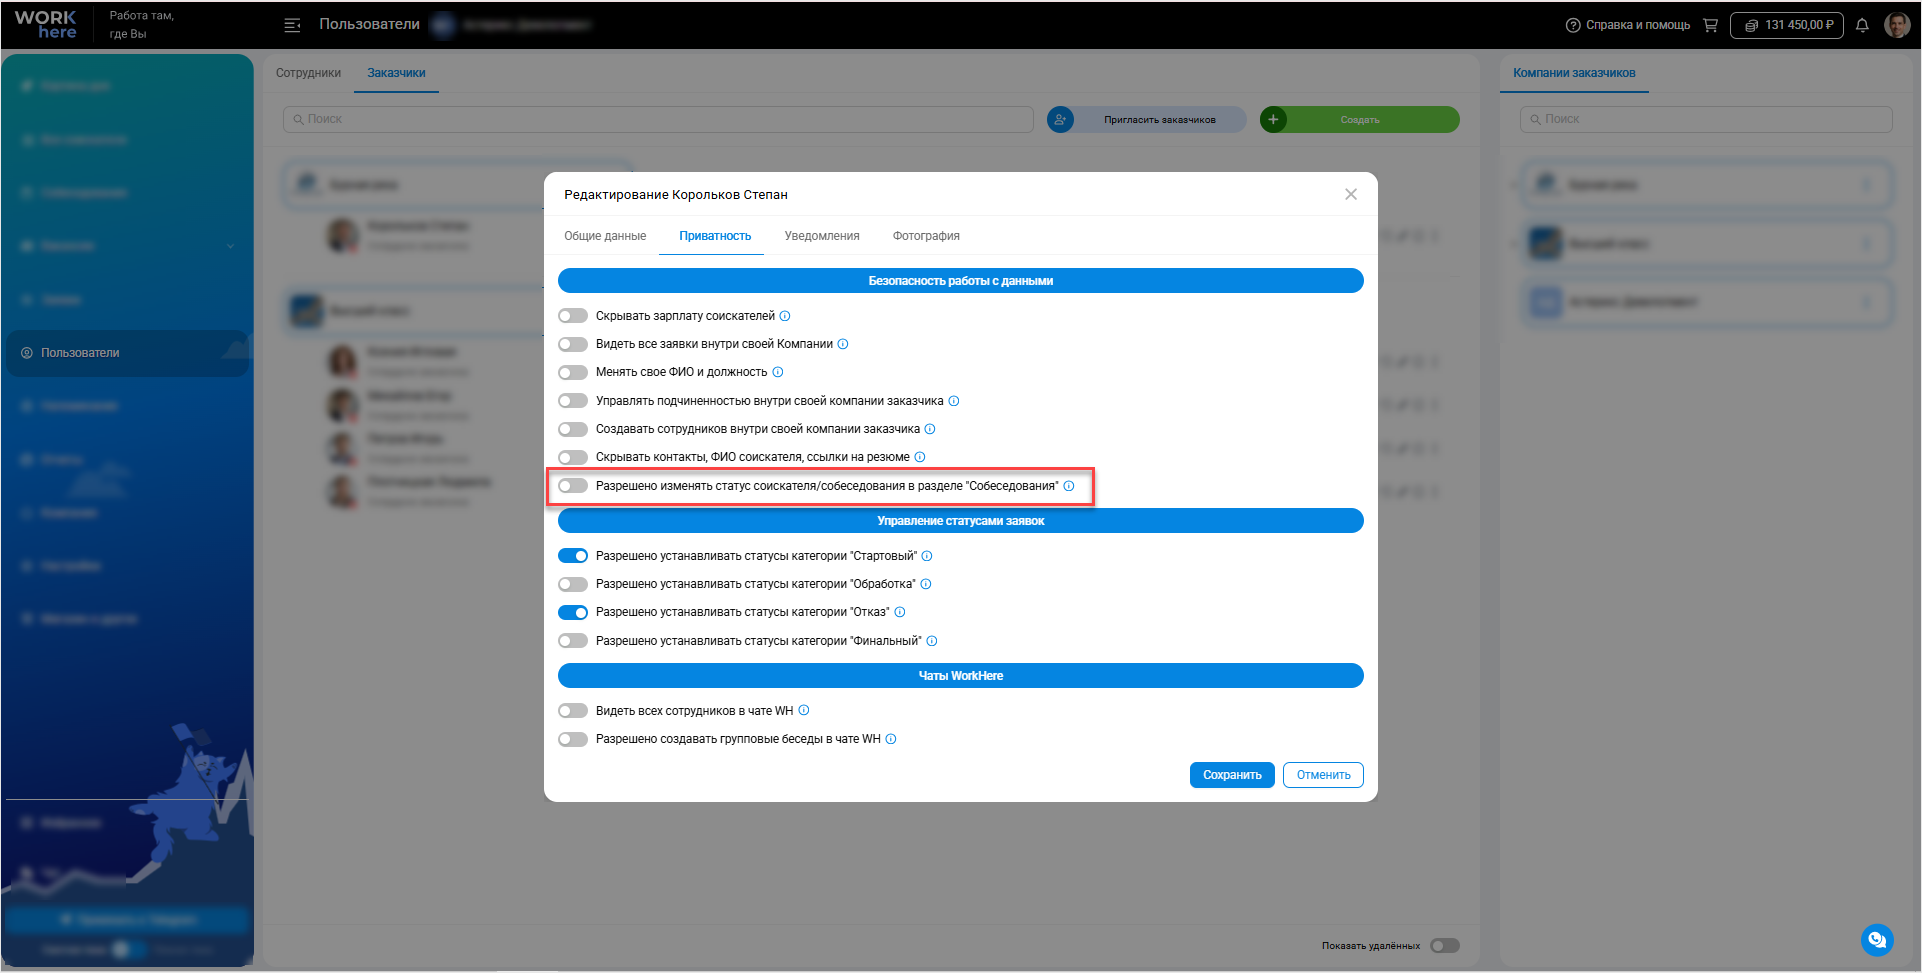
Task: Switch to 'Уведомления' tab
Action: 822,236
